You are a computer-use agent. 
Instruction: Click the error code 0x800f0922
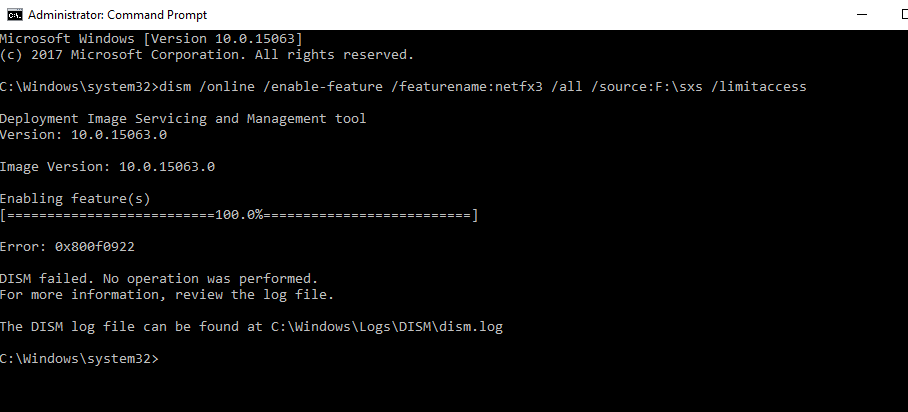[x=95, y=247]
